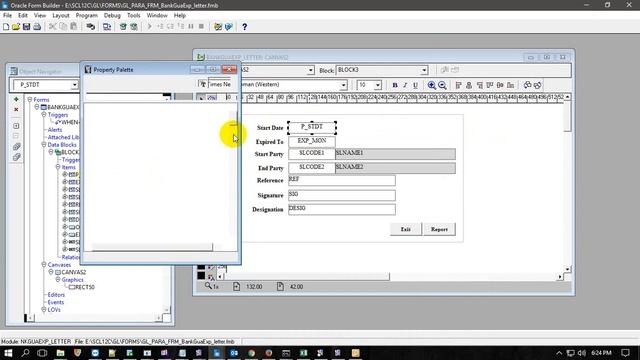Click the Bring to Front icon

pos(527,85)
